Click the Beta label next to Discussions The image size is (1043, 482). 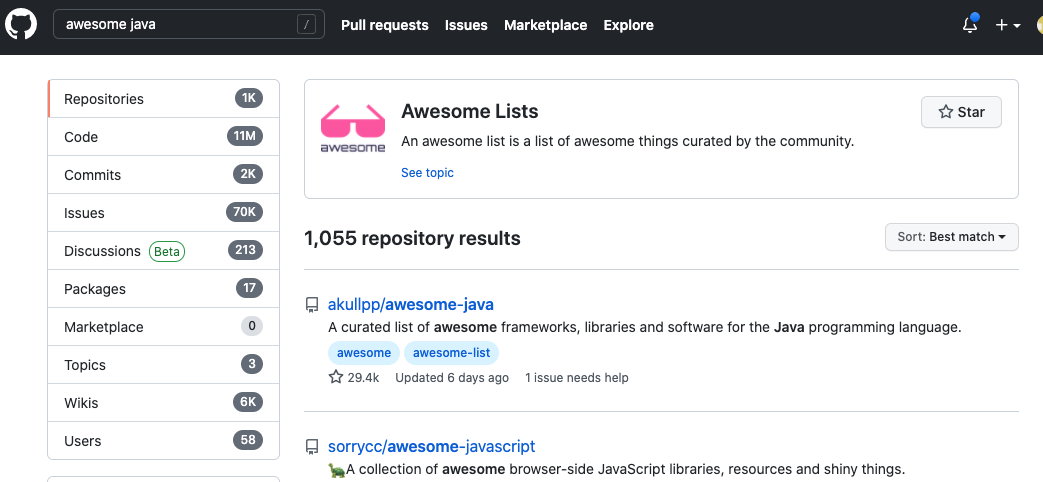(x=167, y=251)
